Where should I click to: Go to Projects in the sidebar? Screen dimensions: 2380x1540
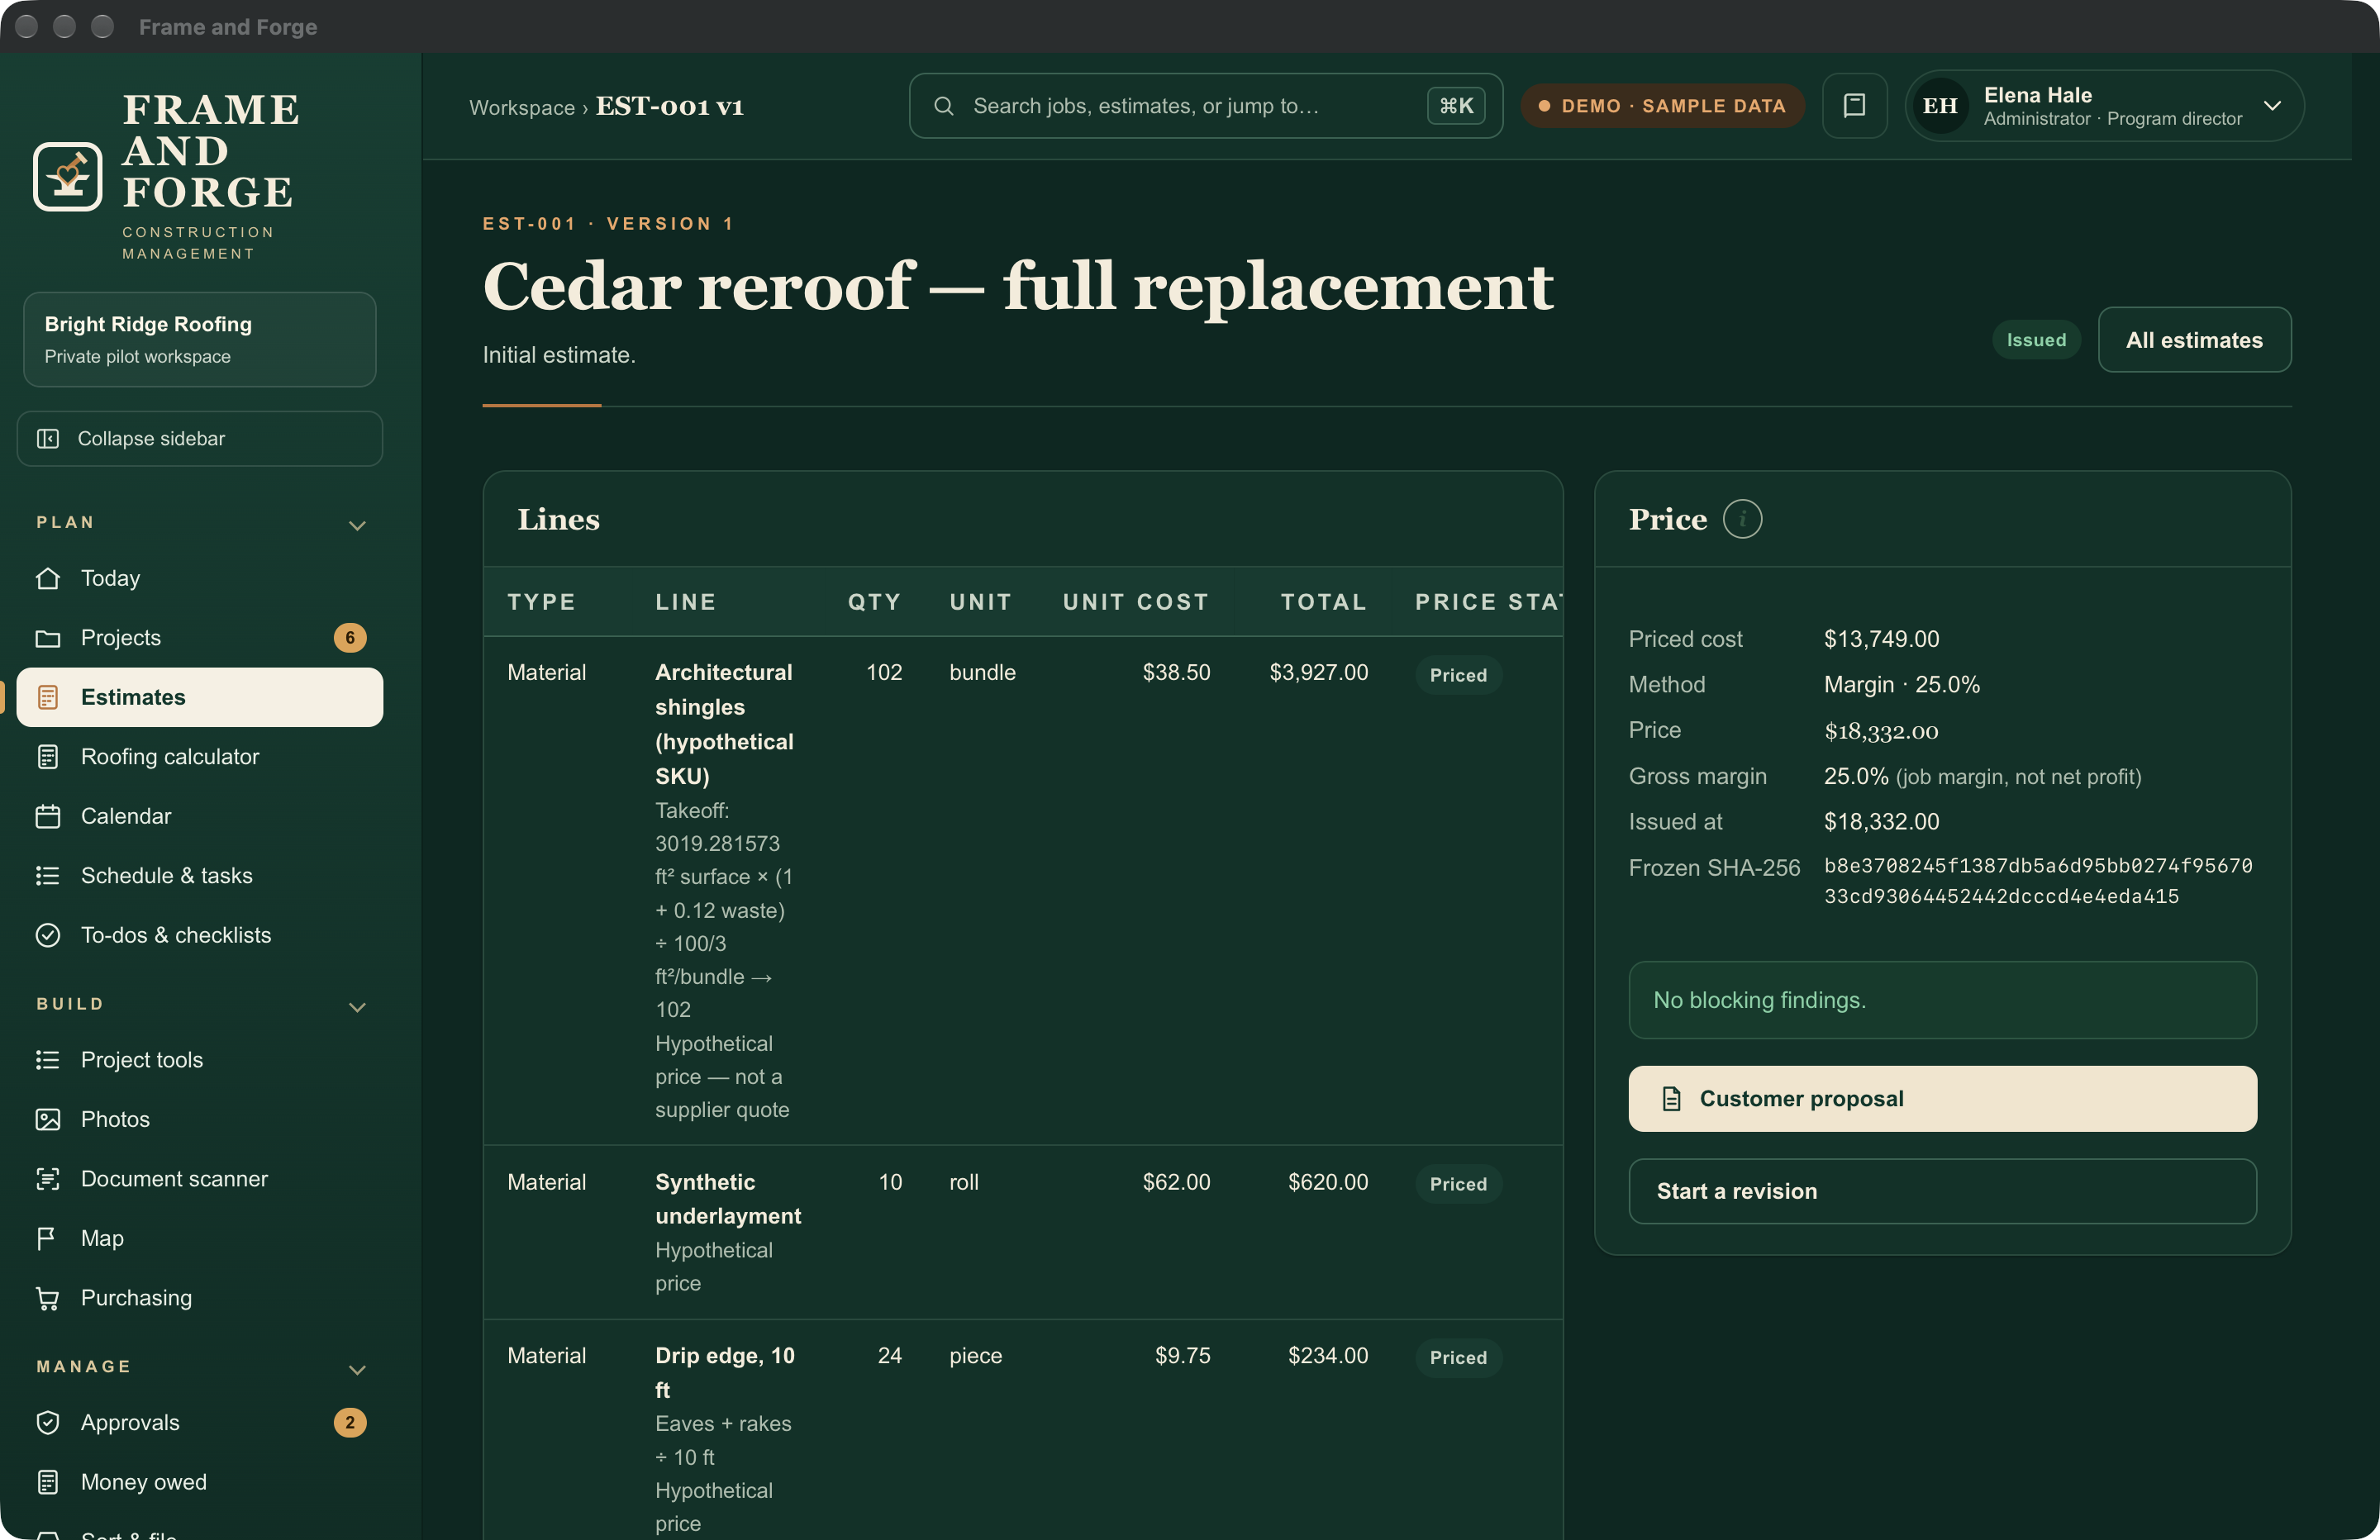(x=200, y=638)
